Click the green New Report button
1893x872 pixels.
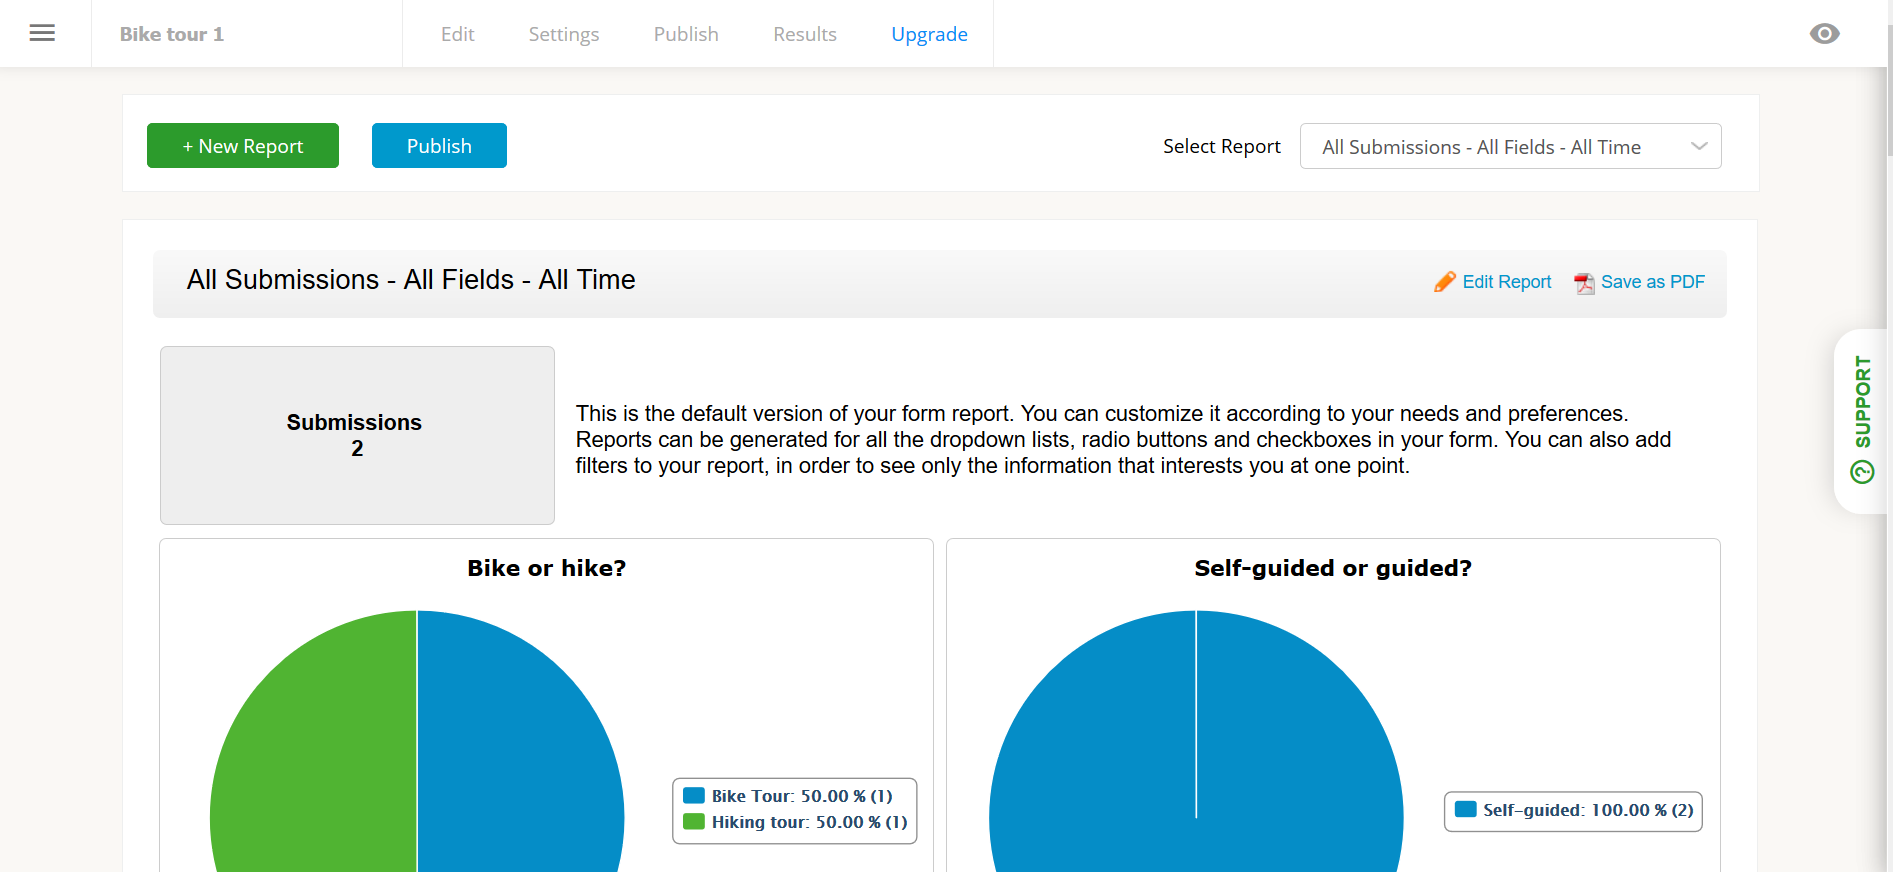click(x=243, y=146)
